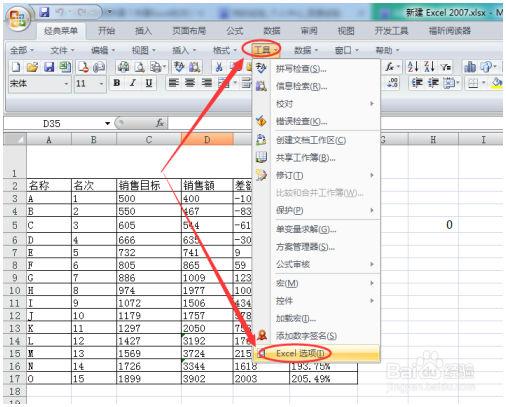Open the 帮助 dropdown menu
The width and height of the screenshot is (506, 407).
pyautogui.click(x=387, y=50)
